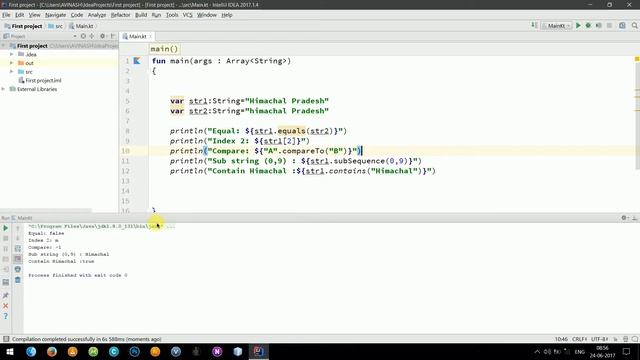Open the Analyze menu

[97, 15]
